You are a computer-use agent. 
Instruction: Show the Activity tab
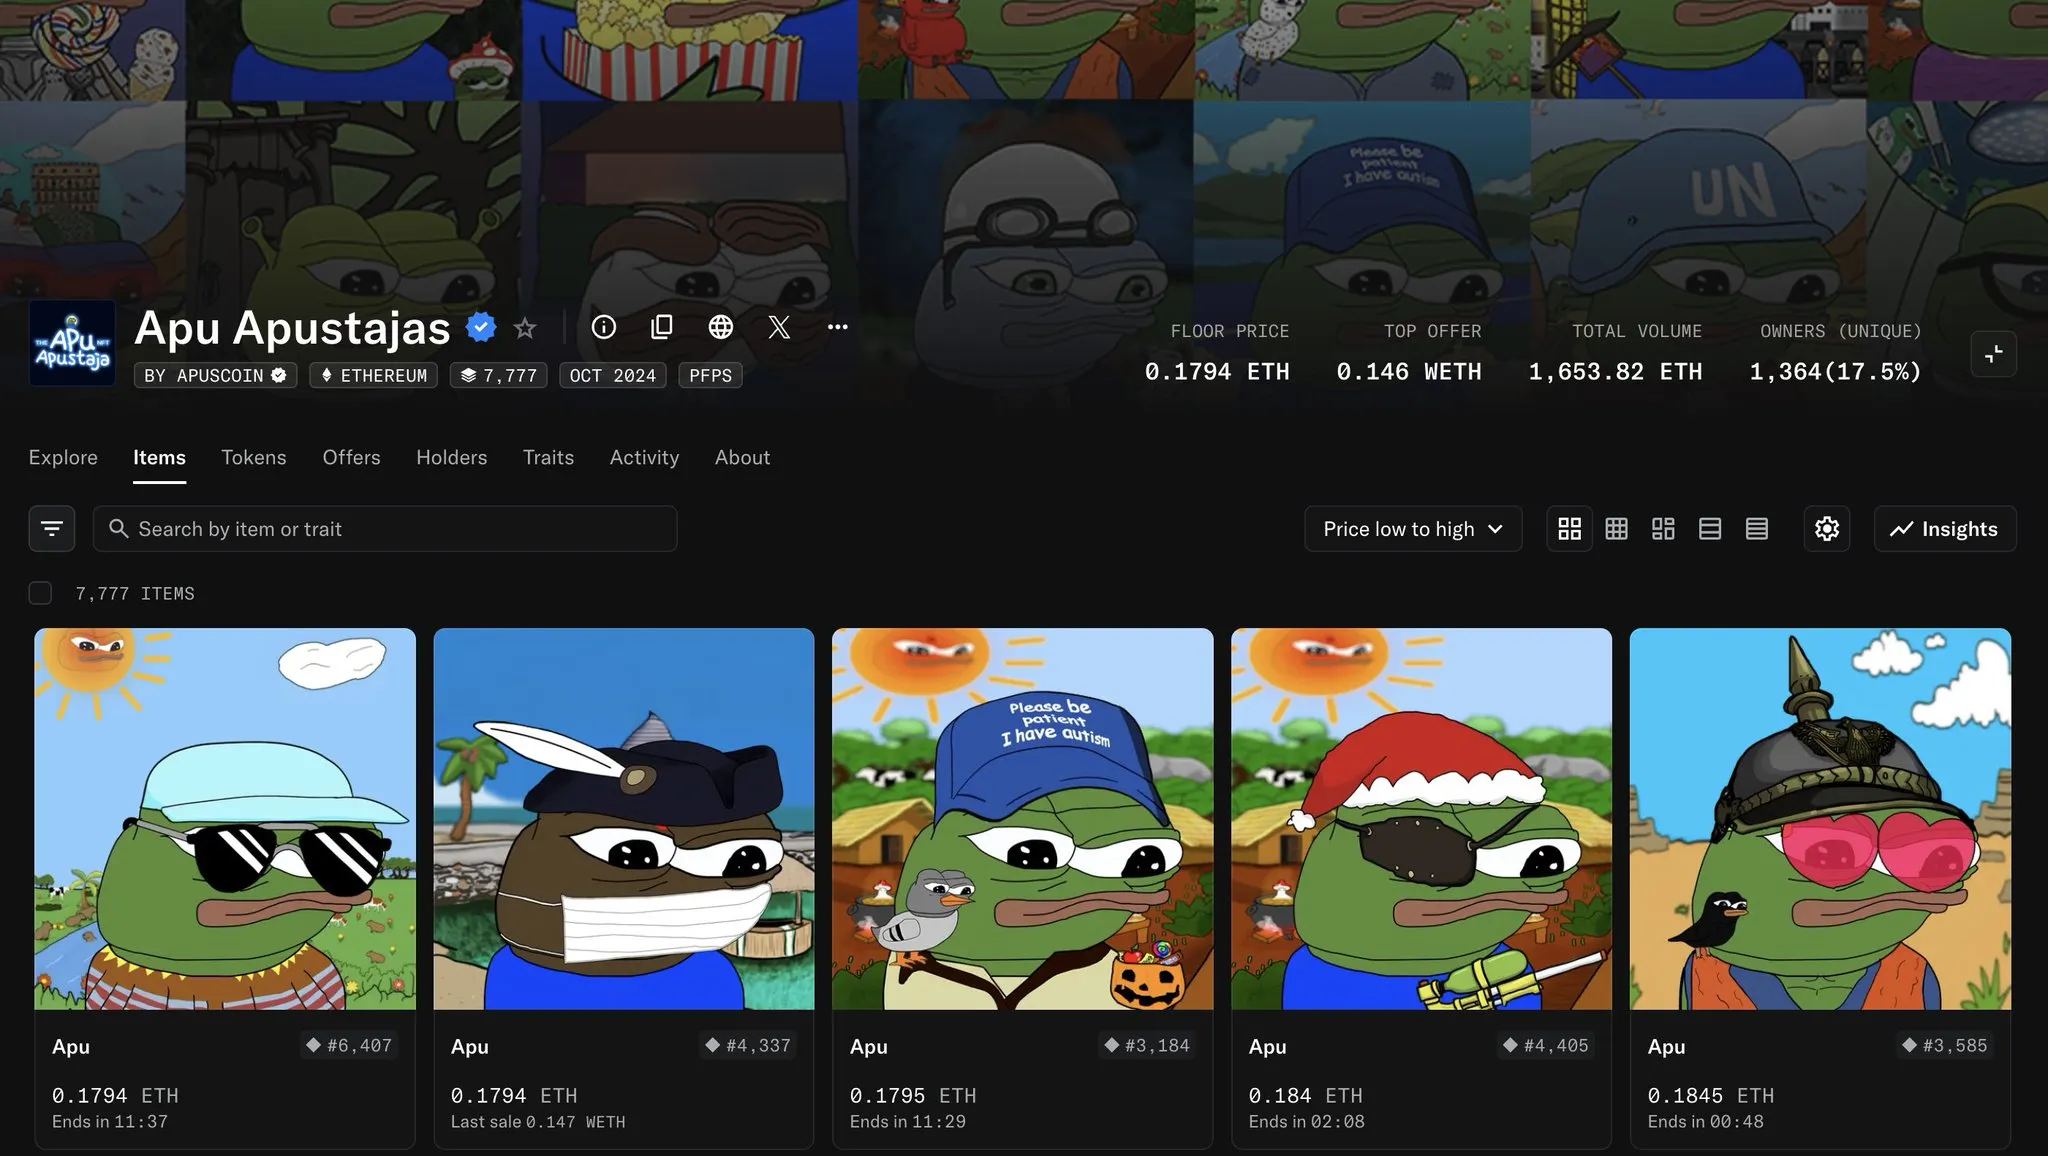(644, 457)
